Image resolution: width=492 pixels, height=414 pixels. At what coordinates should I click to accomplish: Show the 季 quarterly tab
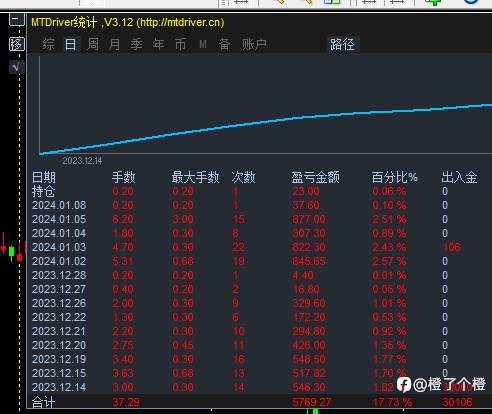point(136,44)
